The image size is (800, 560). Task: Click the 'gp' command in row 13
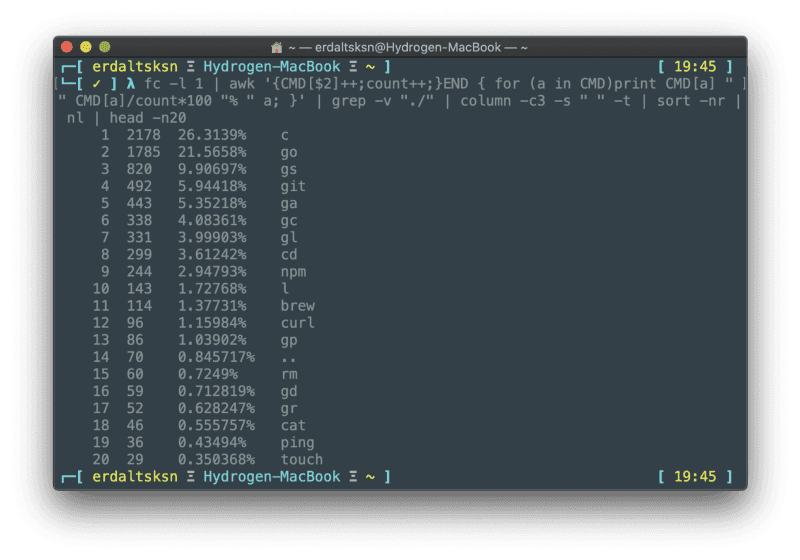[289, 341]
